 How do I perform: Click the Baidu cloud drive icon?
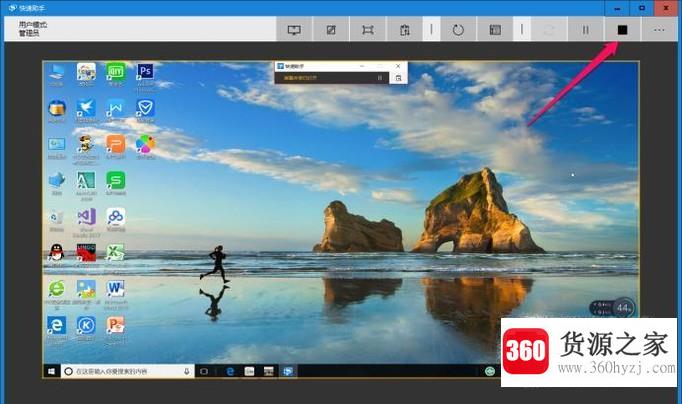[116, 219]
